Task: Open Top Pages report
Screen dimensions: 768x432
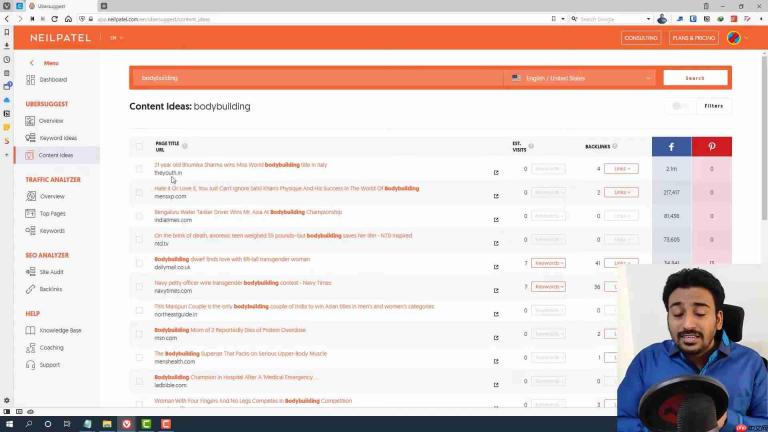Action: (46, 214)
